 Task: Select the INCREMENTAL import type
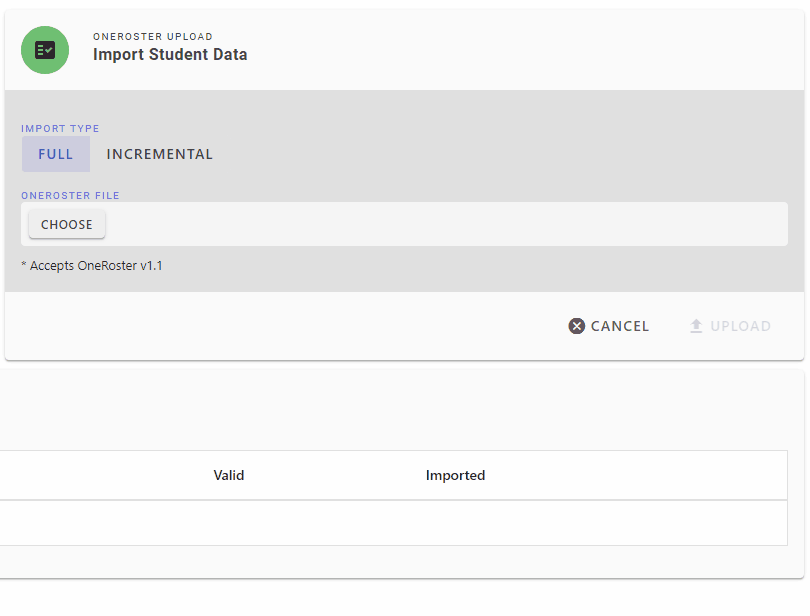[160, 154]
